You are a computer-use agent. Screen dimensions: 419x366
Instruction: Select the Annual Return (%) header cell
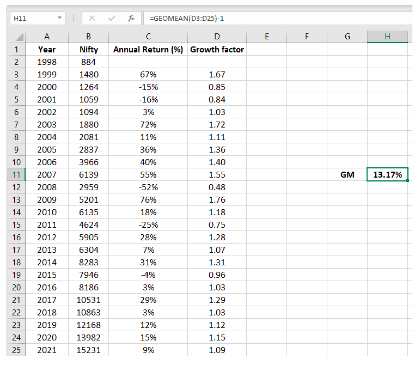(x=148, y=49)
